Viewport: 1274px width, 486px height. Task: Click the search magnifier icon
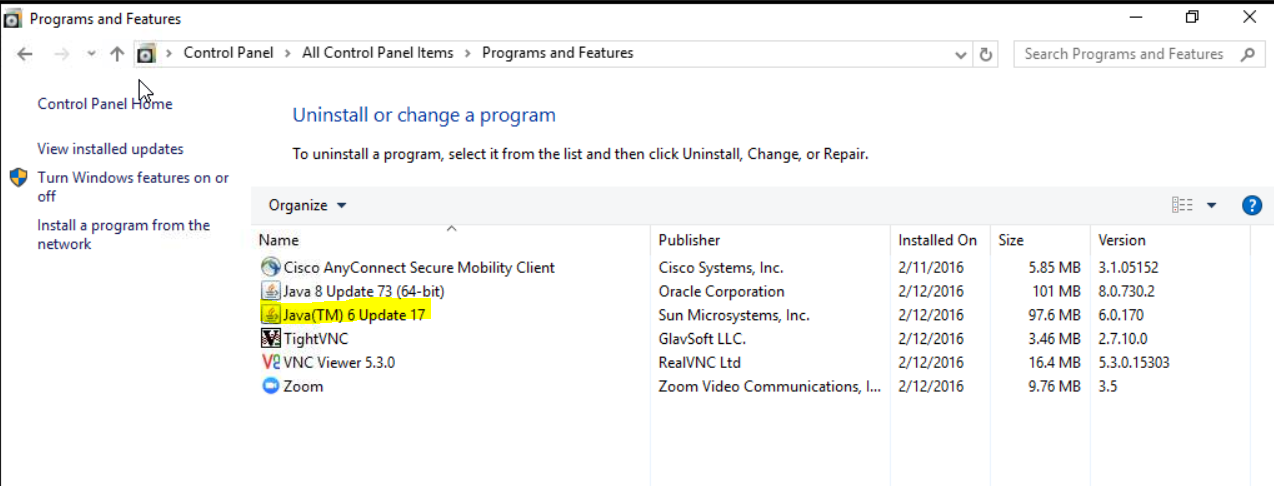[1247, 54]
